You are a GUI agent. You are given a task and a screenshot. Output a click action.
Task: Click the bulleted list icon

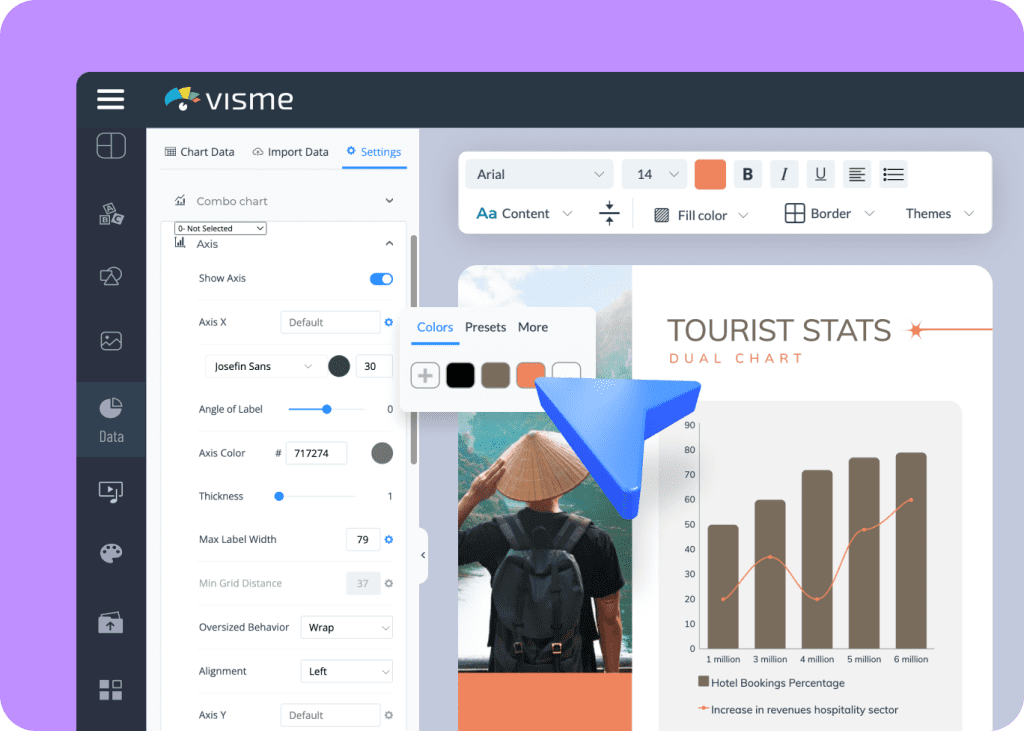(x=893, y=174)
